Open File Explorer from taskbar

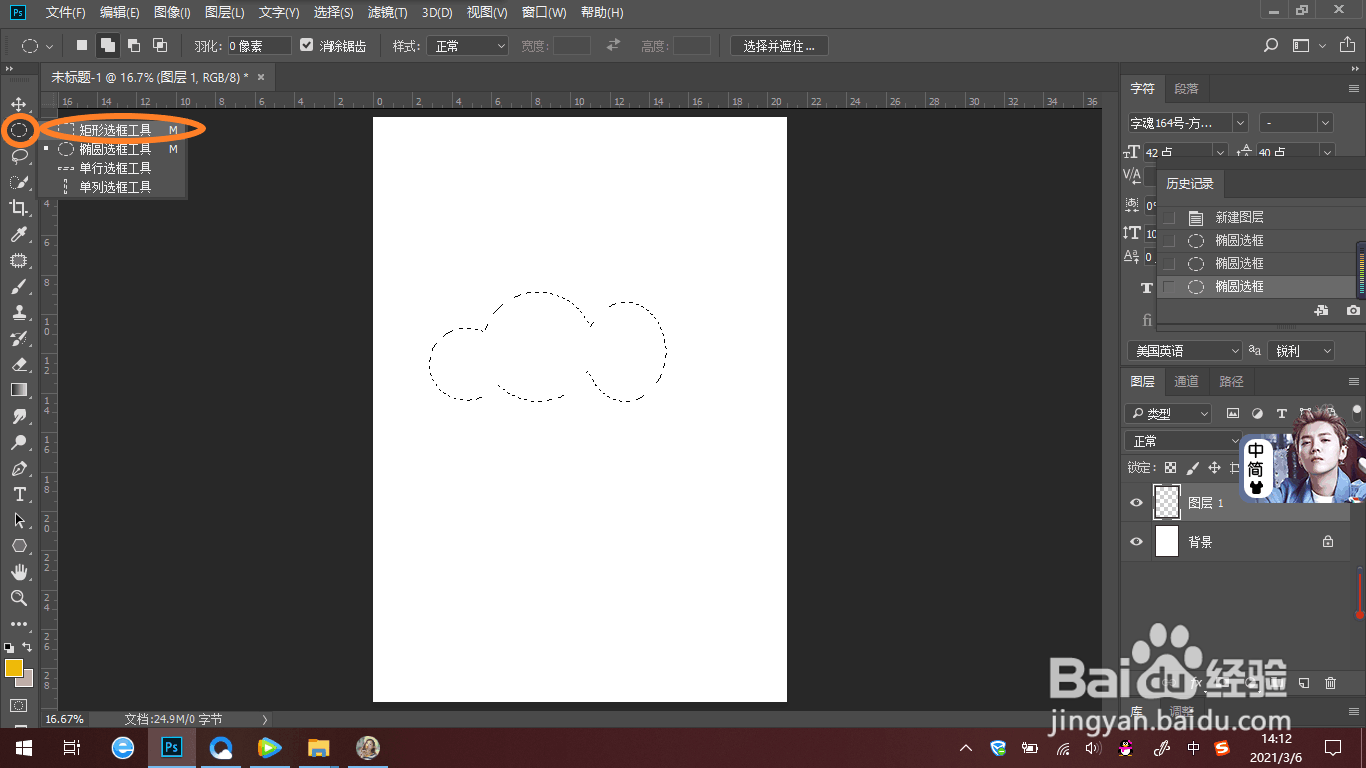319,747
